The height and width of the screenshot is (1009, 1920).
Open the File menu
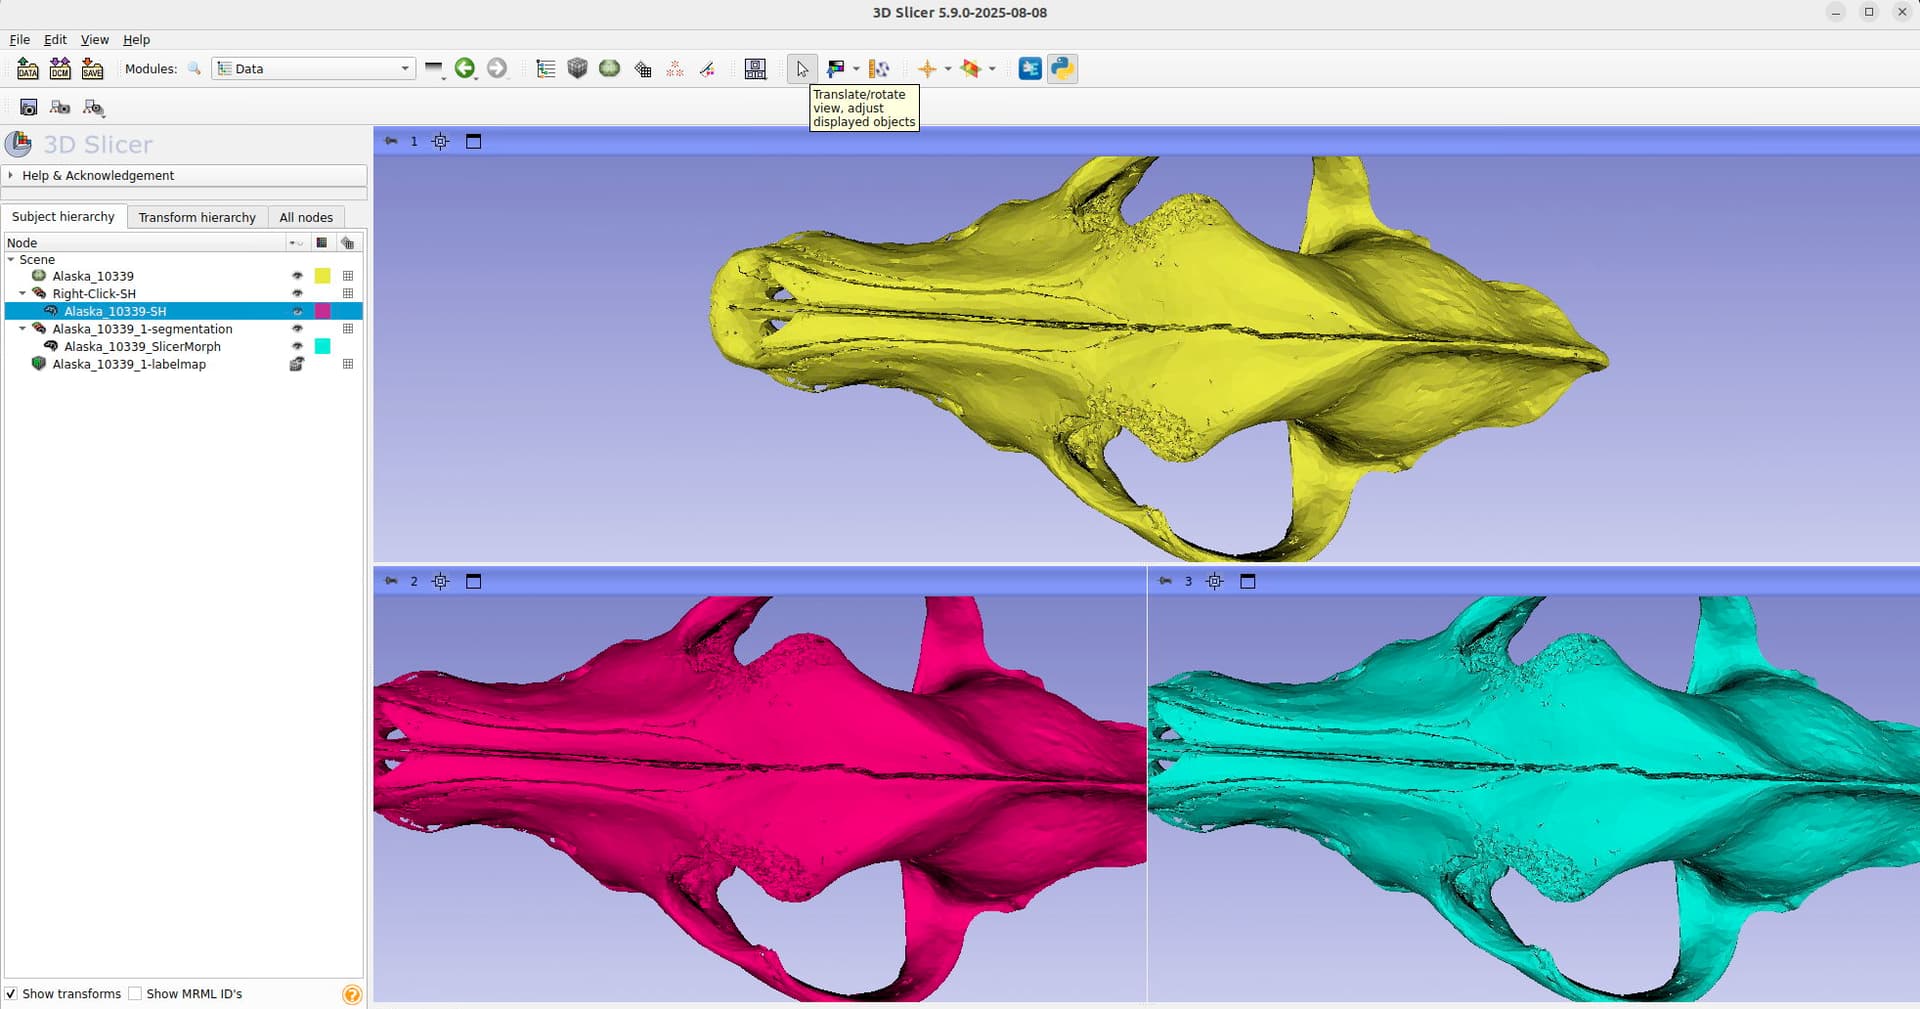[19, 40]
